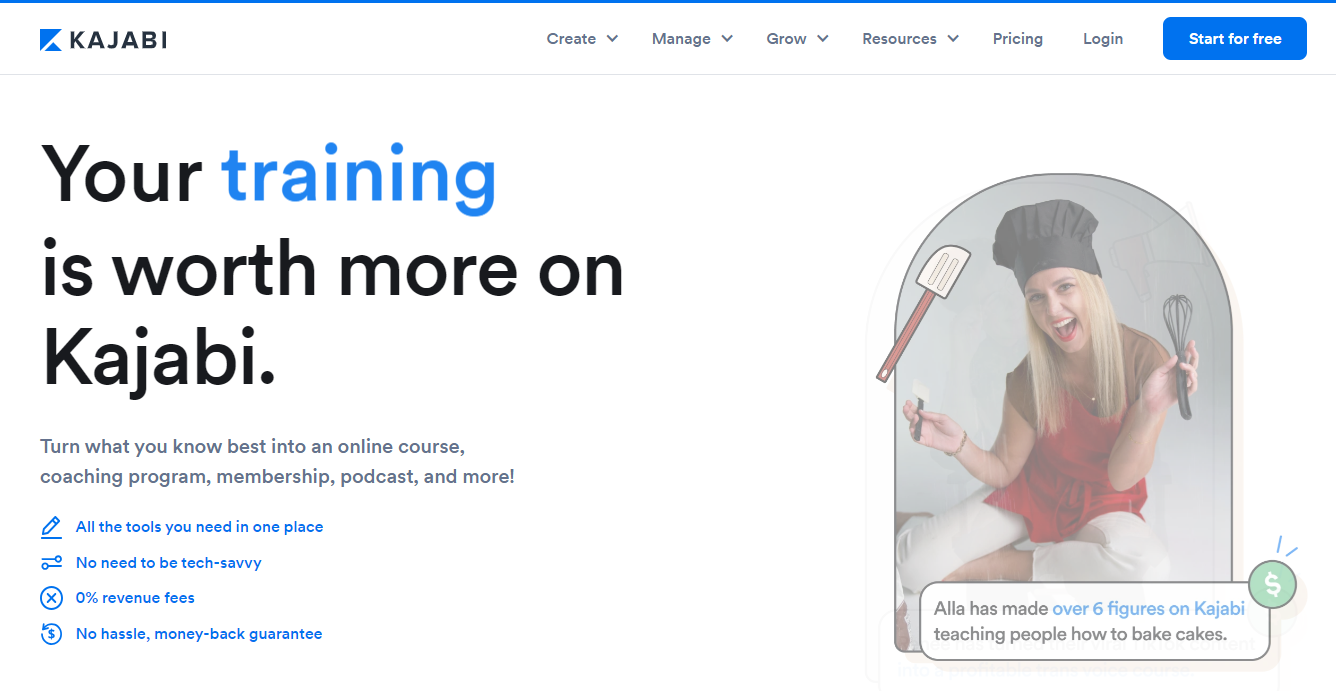Click 'All the tools you need in one place'
The image size is (1336, 691).
(x=199, y=527)
